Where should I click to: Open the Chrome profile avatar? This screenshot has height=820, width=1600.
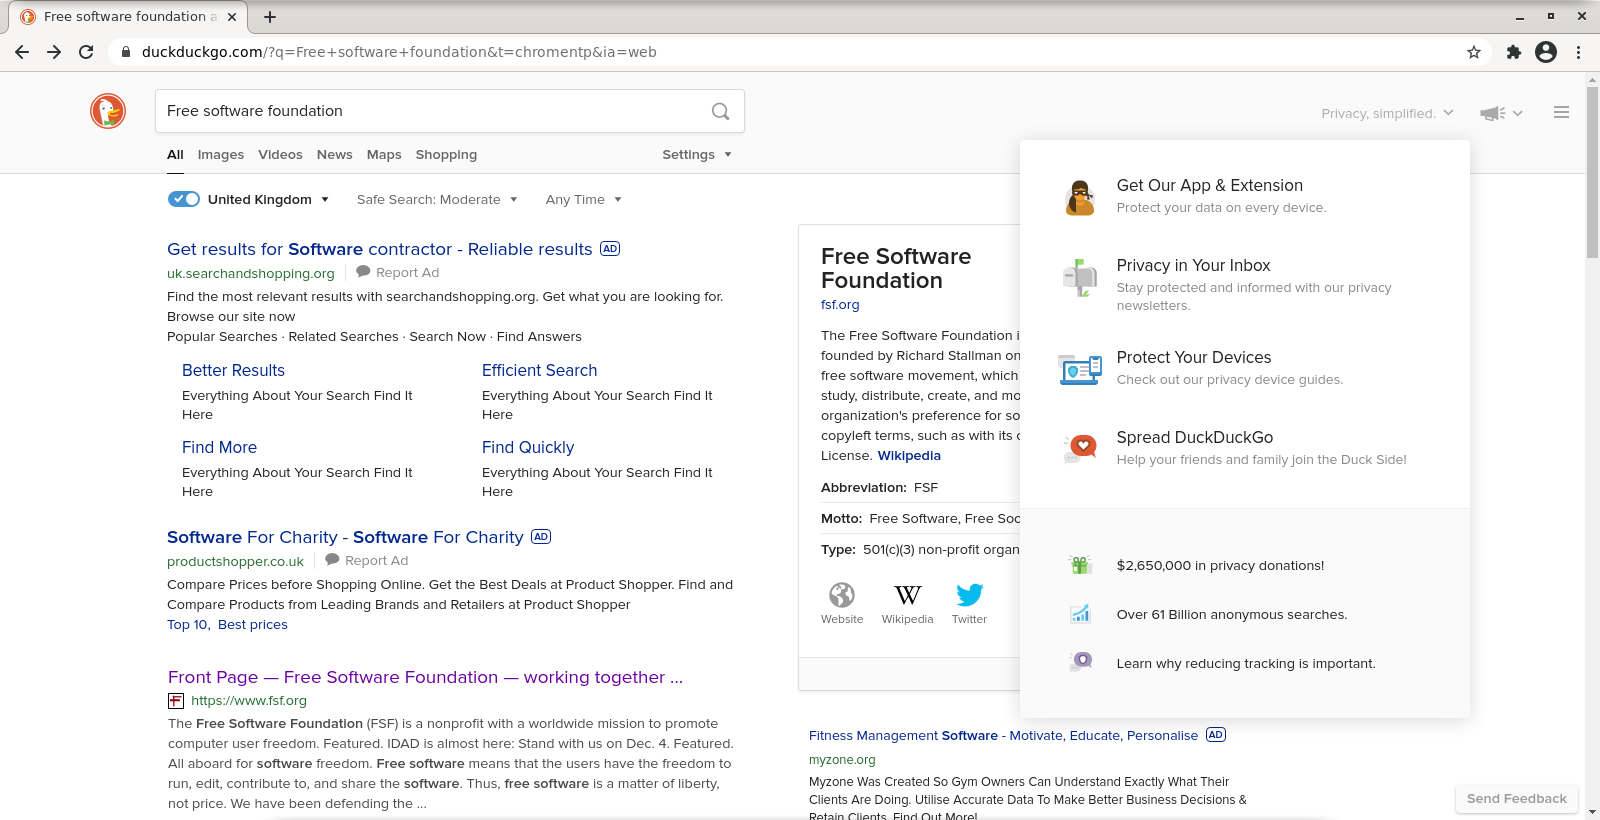coord(1546,52)
